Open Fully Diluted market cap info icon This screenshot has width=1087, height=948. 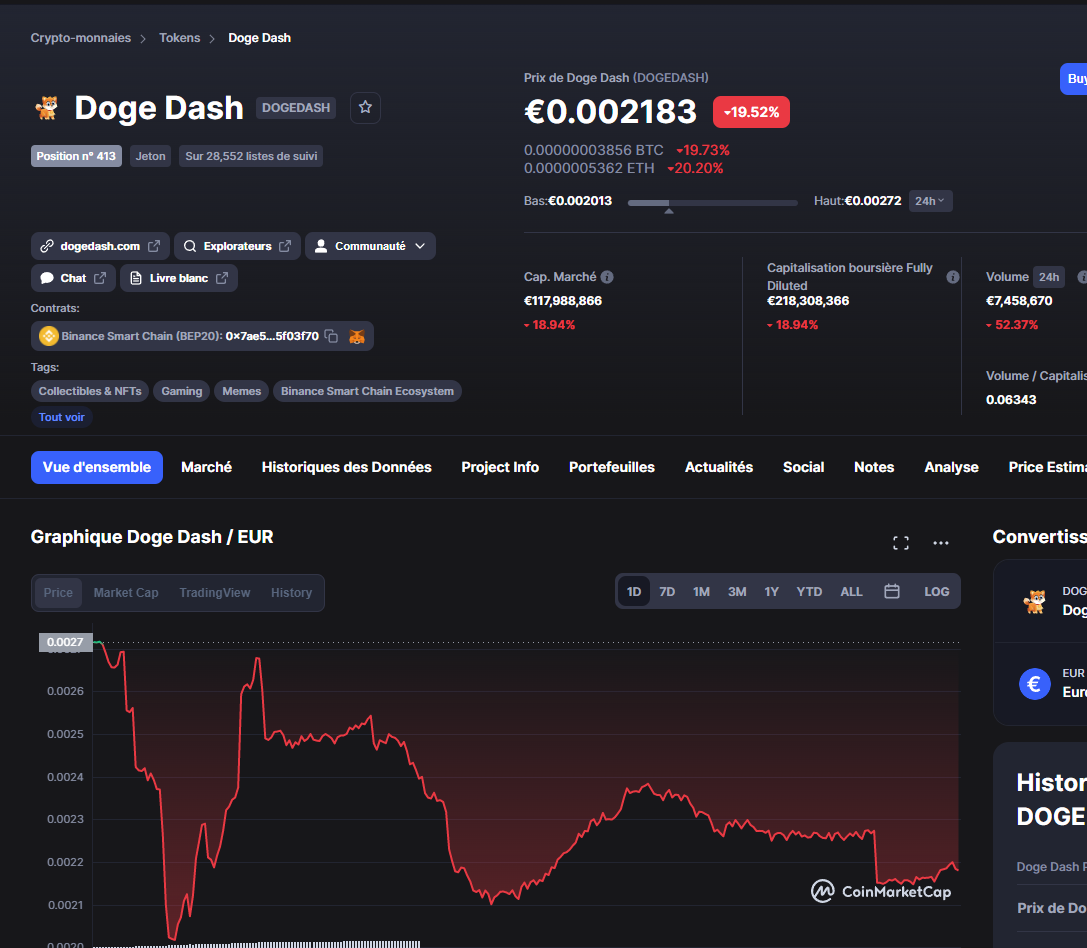pos(953,277)
